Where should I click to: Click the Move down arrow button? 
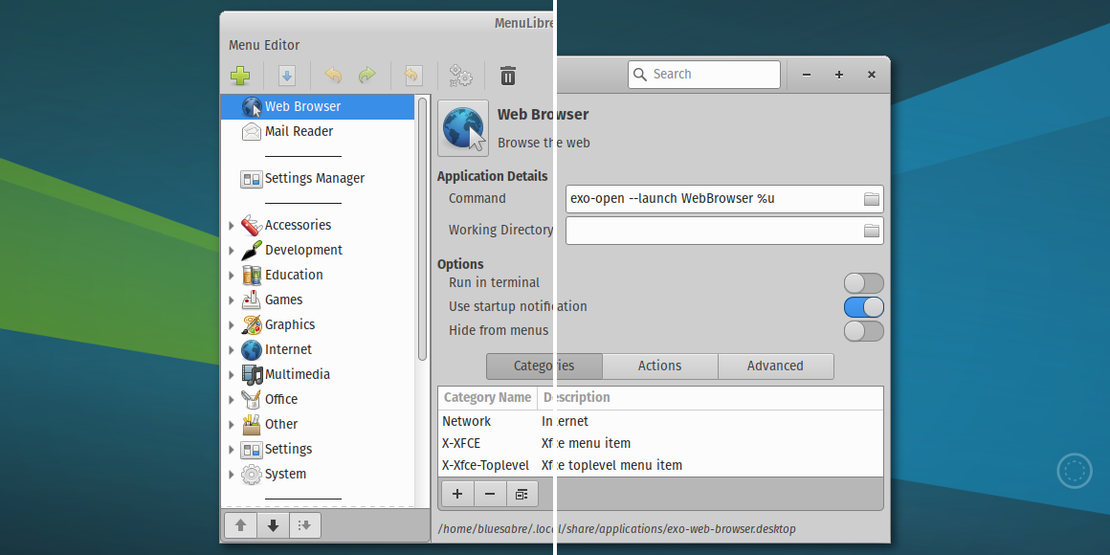click(x=273, y=525)
